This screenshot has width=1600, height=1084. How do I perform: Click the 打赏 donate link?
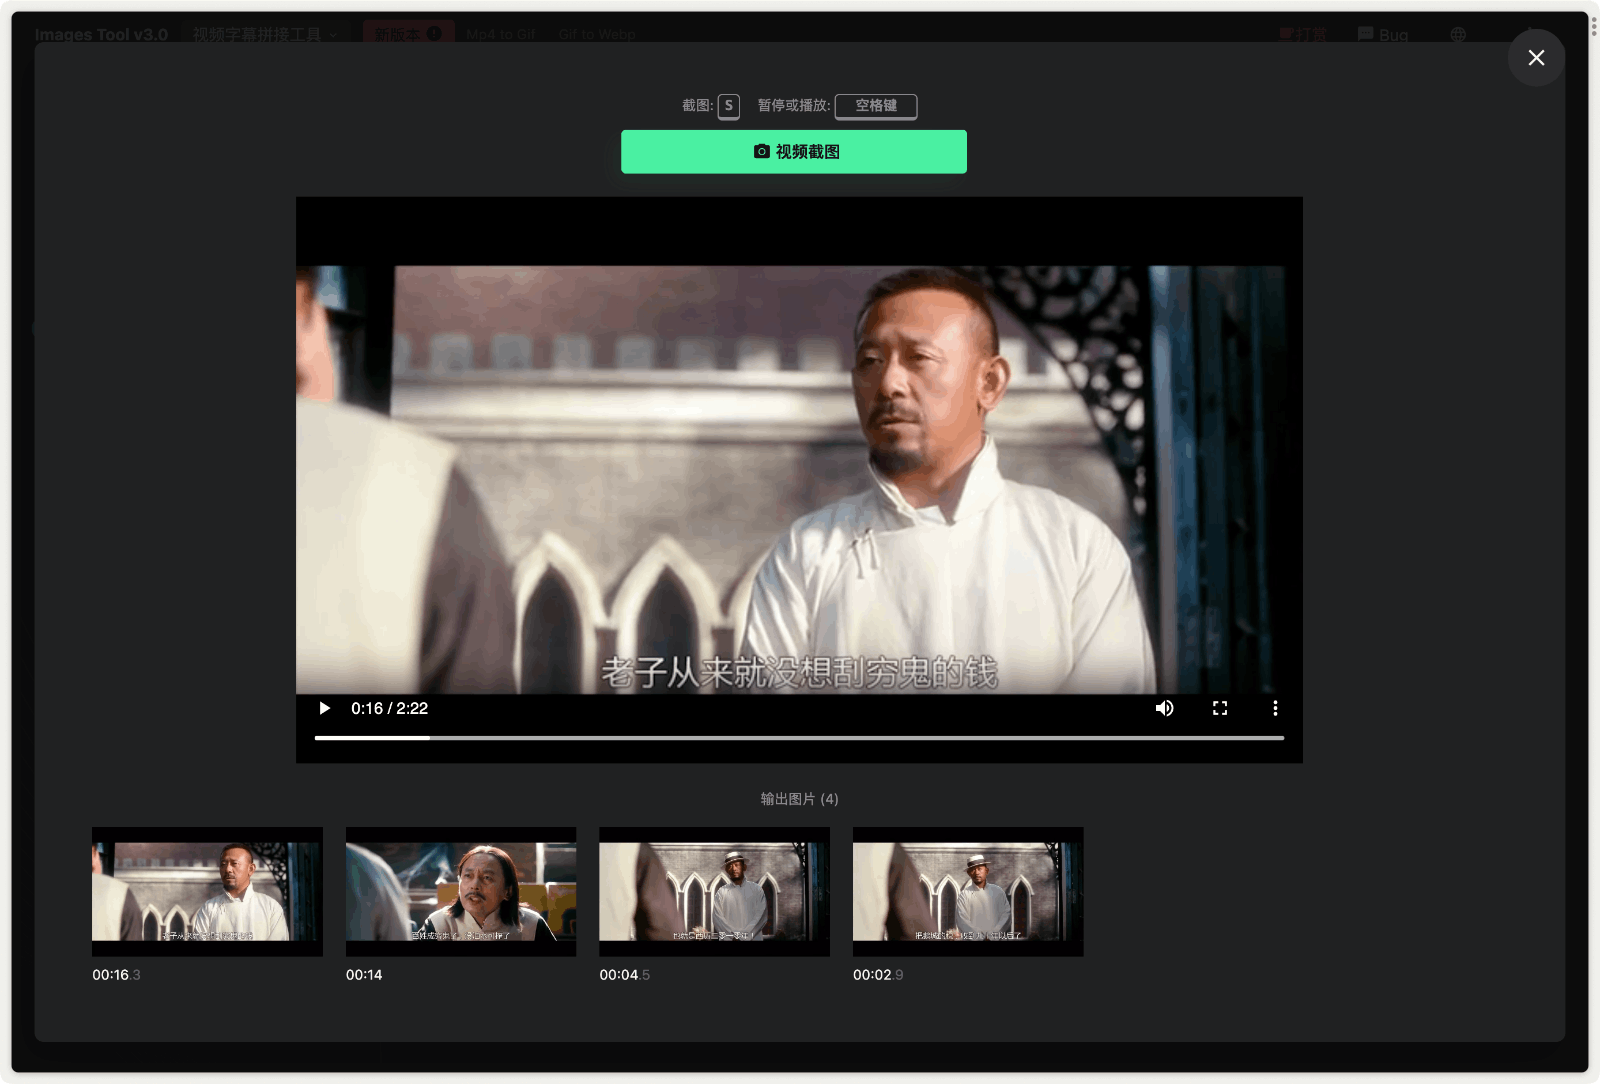1303,35
